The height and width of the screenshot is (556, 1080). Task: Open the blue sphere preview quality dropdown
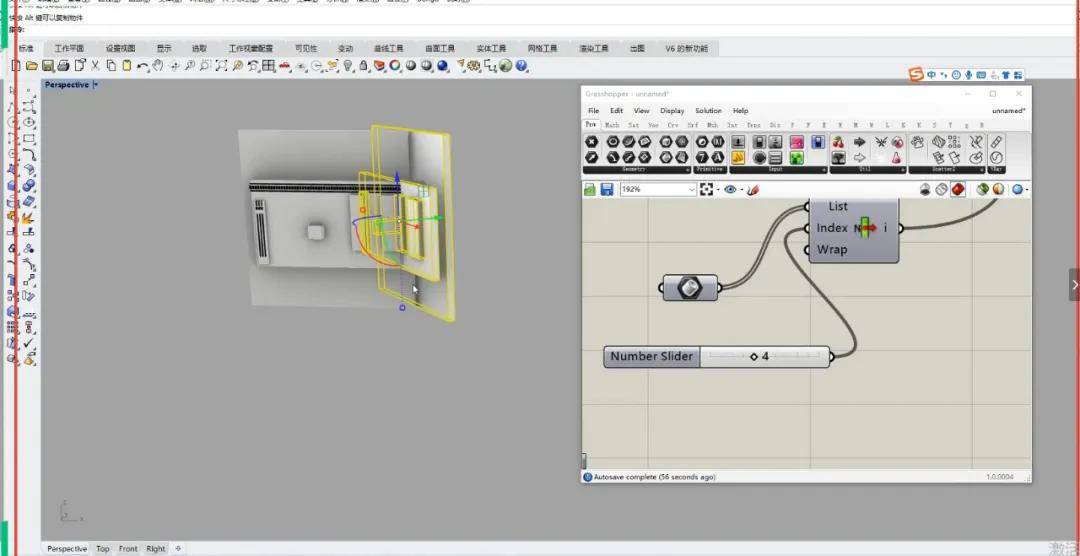click(1026, 190)
